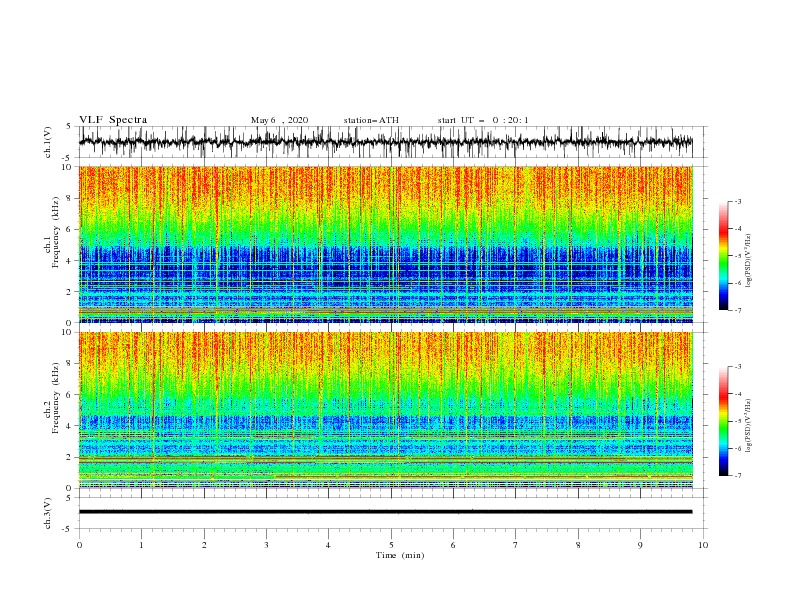Click the "-5" tick on ch.3(V) axis
The image size is (792, 612).
click(x=68, y=529)
